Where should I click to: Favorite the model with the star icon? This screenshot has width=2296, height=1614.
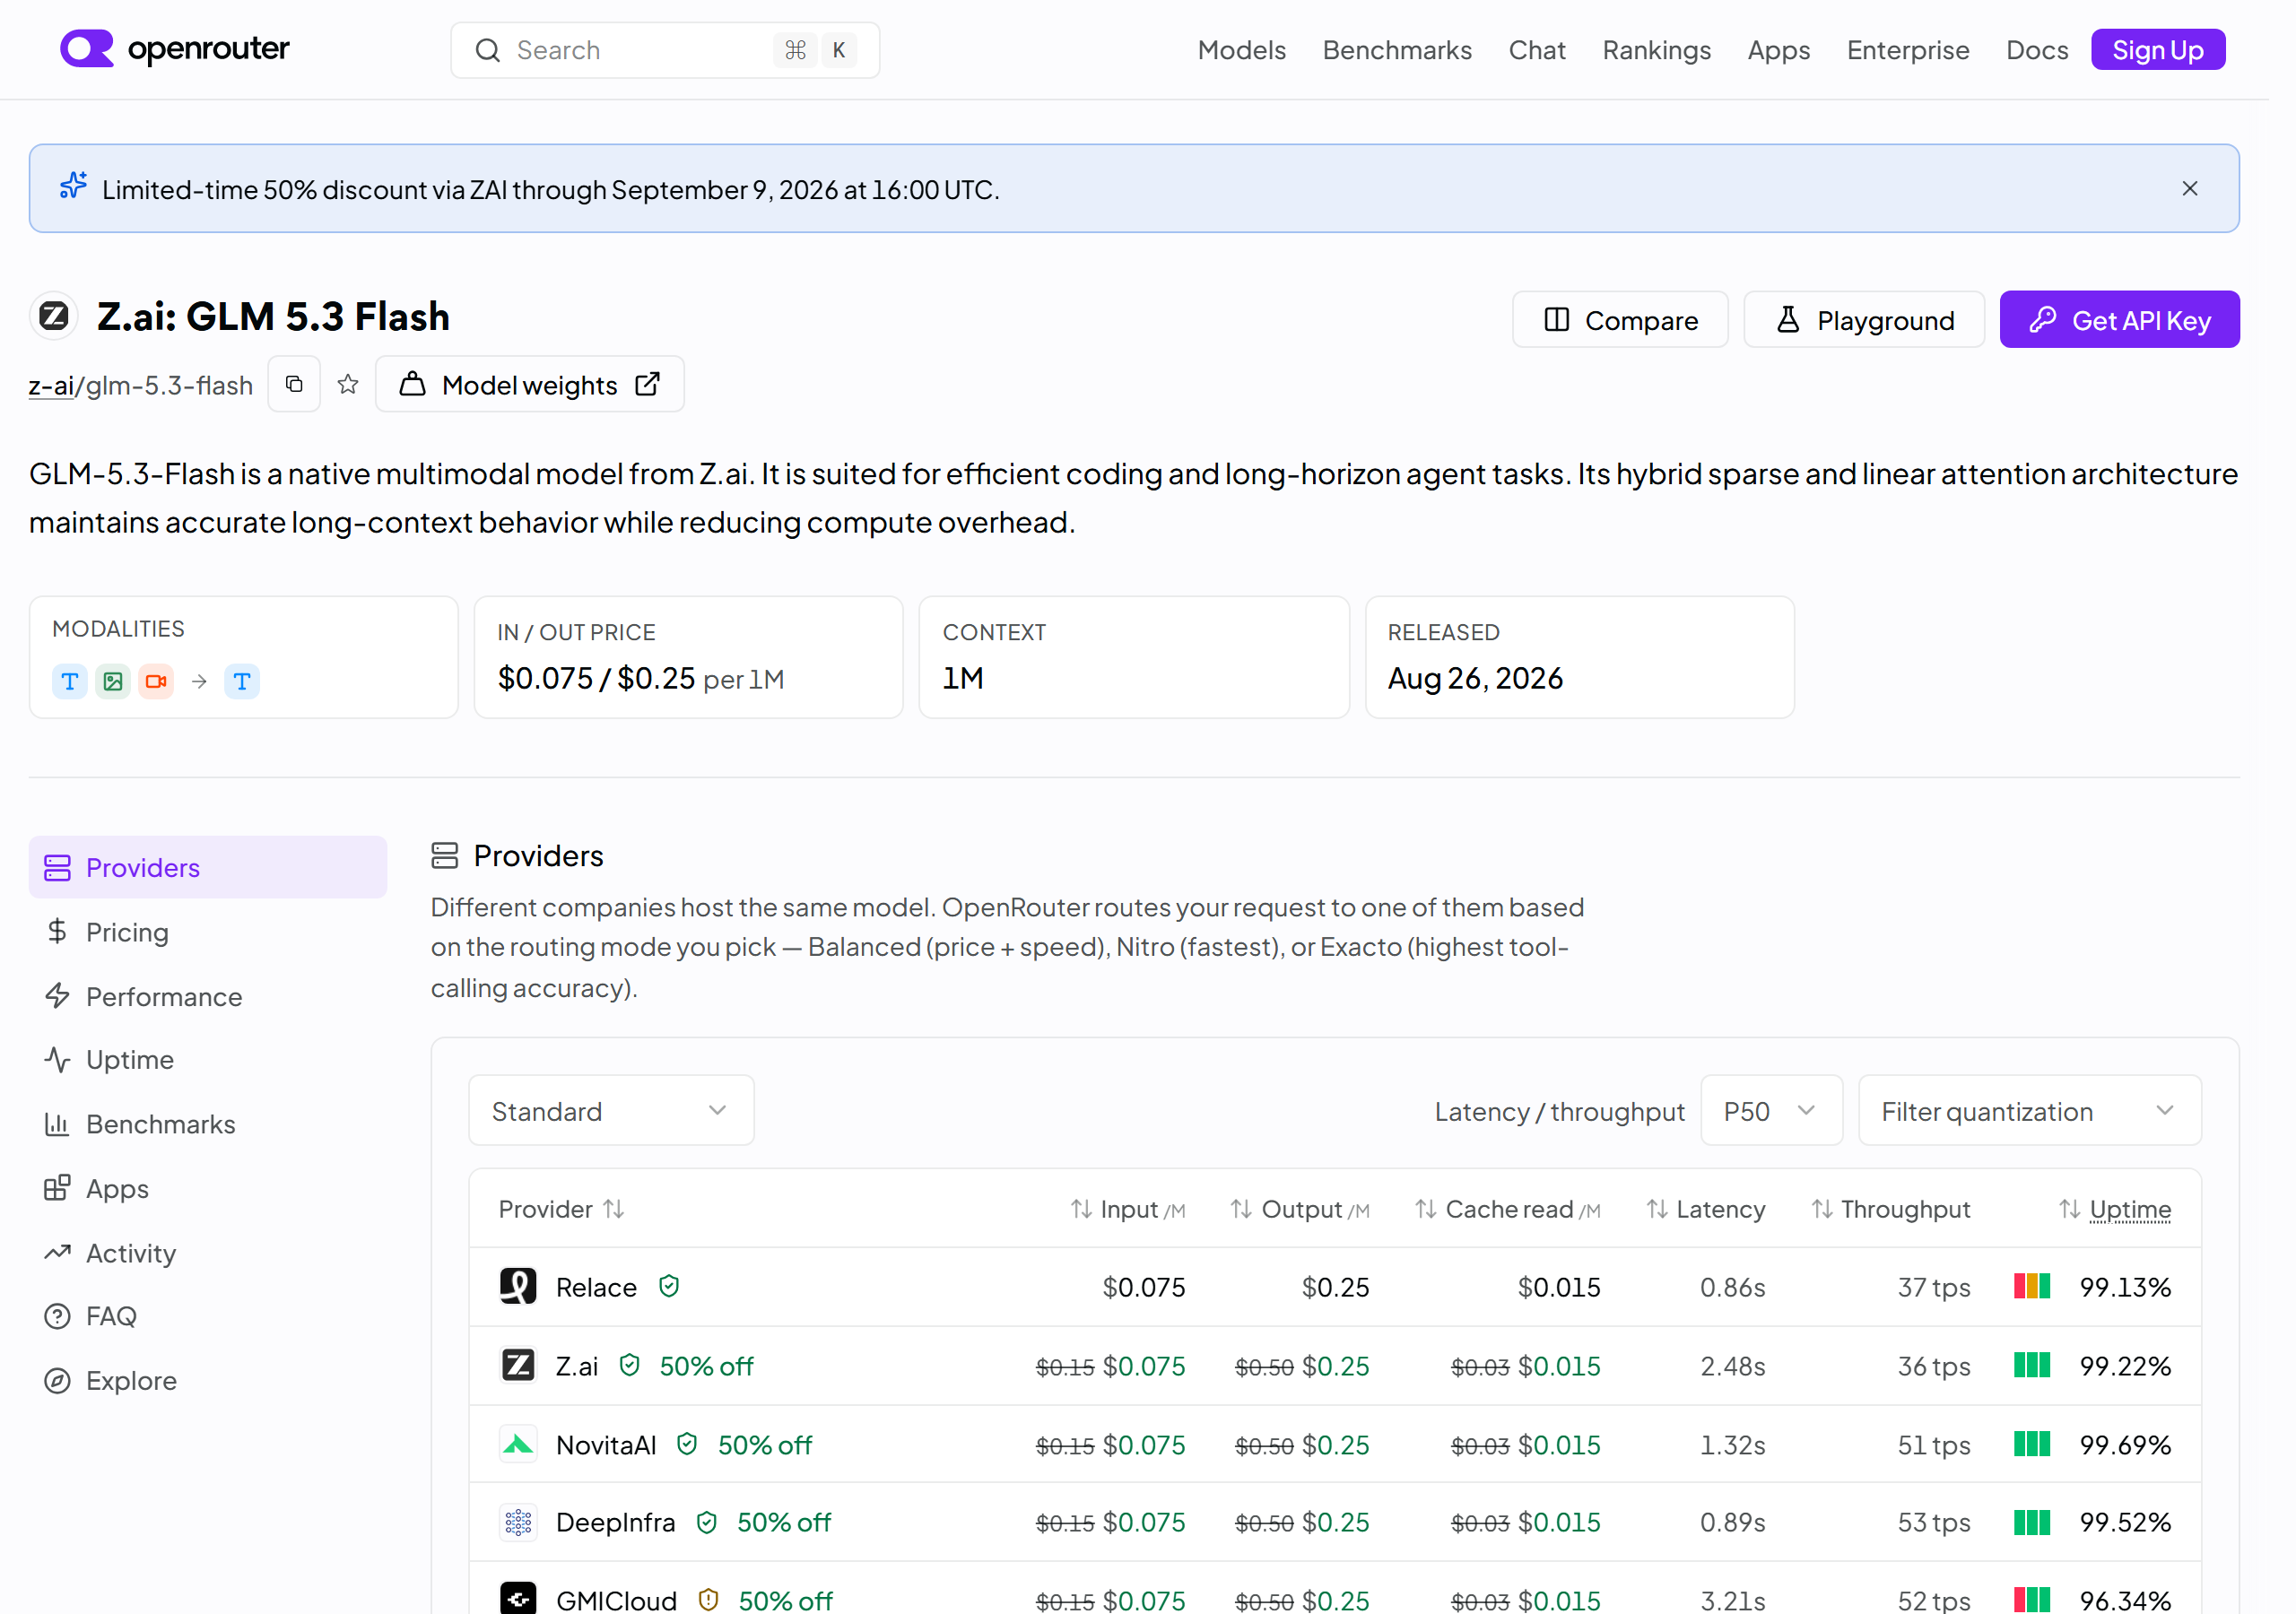348,384
